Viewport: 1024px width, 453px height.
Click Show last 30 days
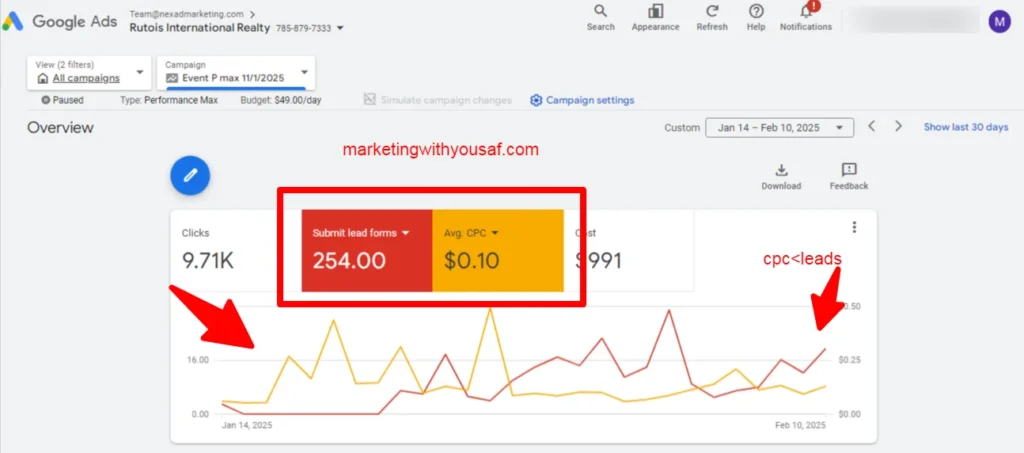pyautogui.click(x=966, y=127)
